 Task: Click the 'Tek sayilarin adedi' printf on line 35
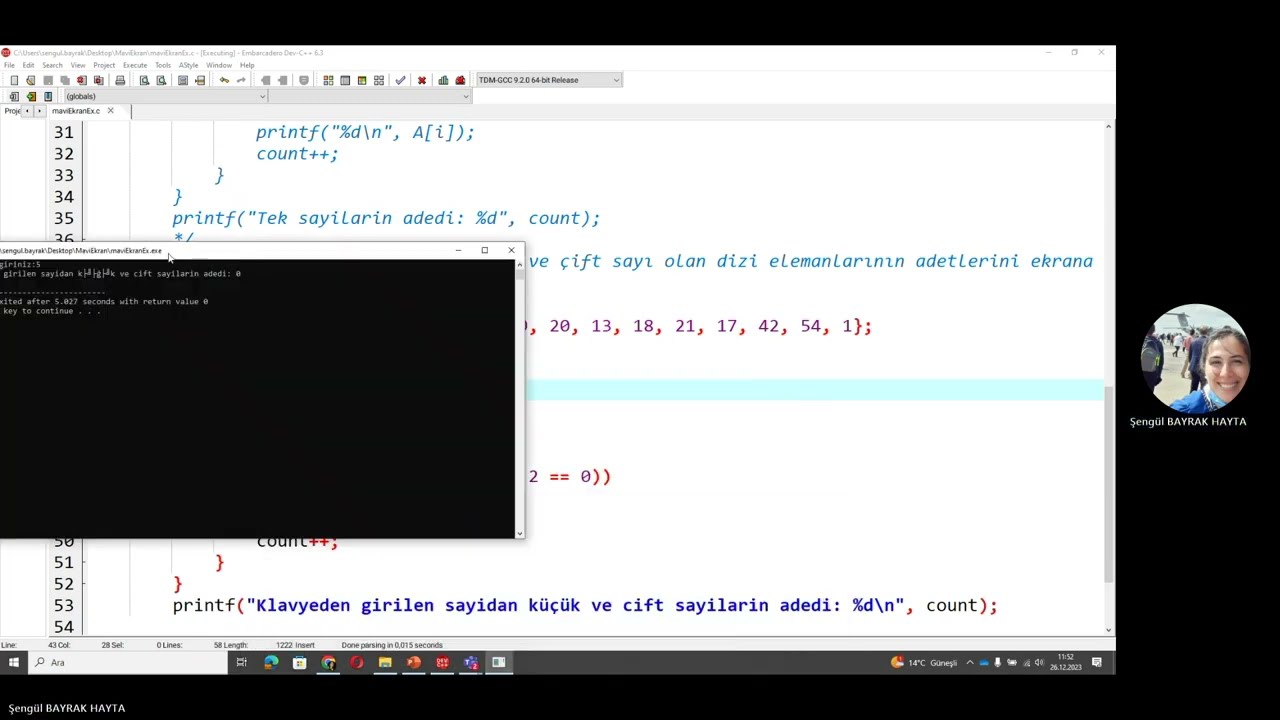click(x=386, y=218)
